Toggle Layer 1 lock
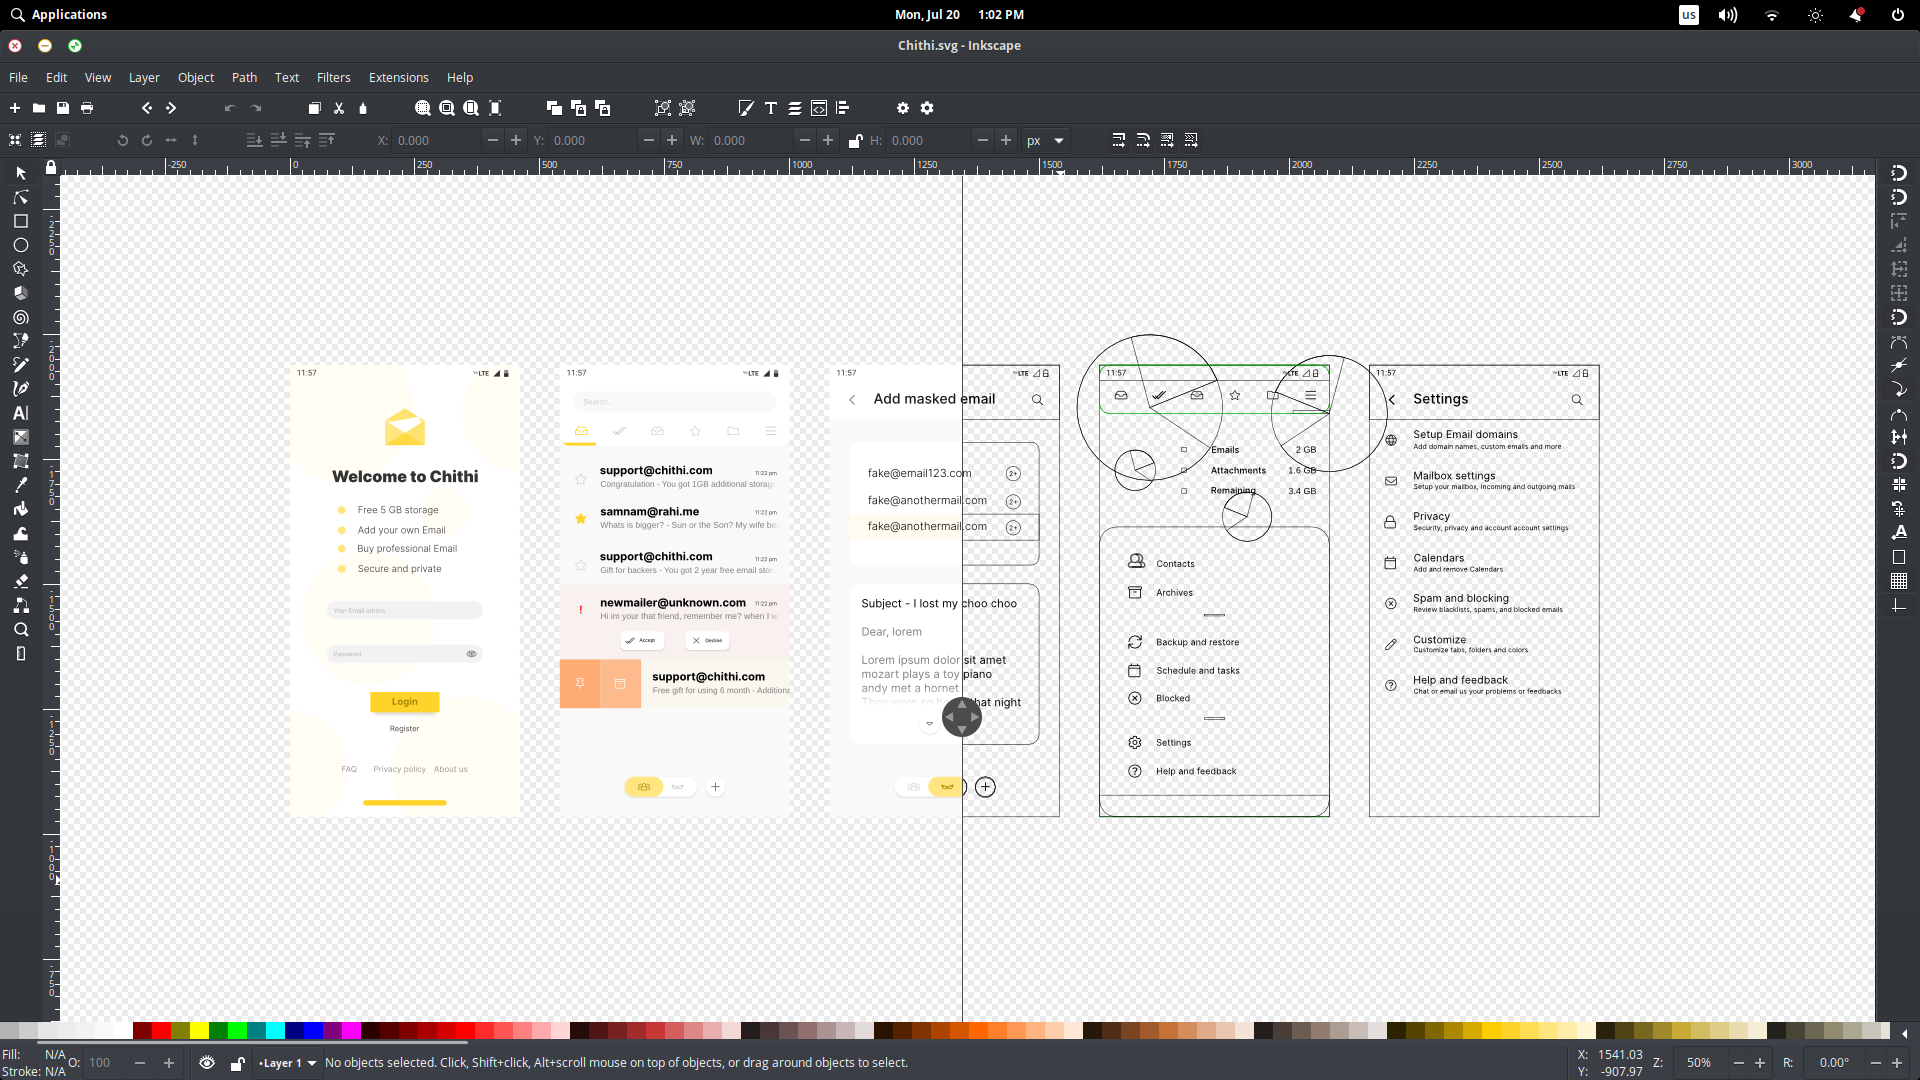Image resolution: width=1920 pixels, height=1080 pixels. [x=238, y=1063]
